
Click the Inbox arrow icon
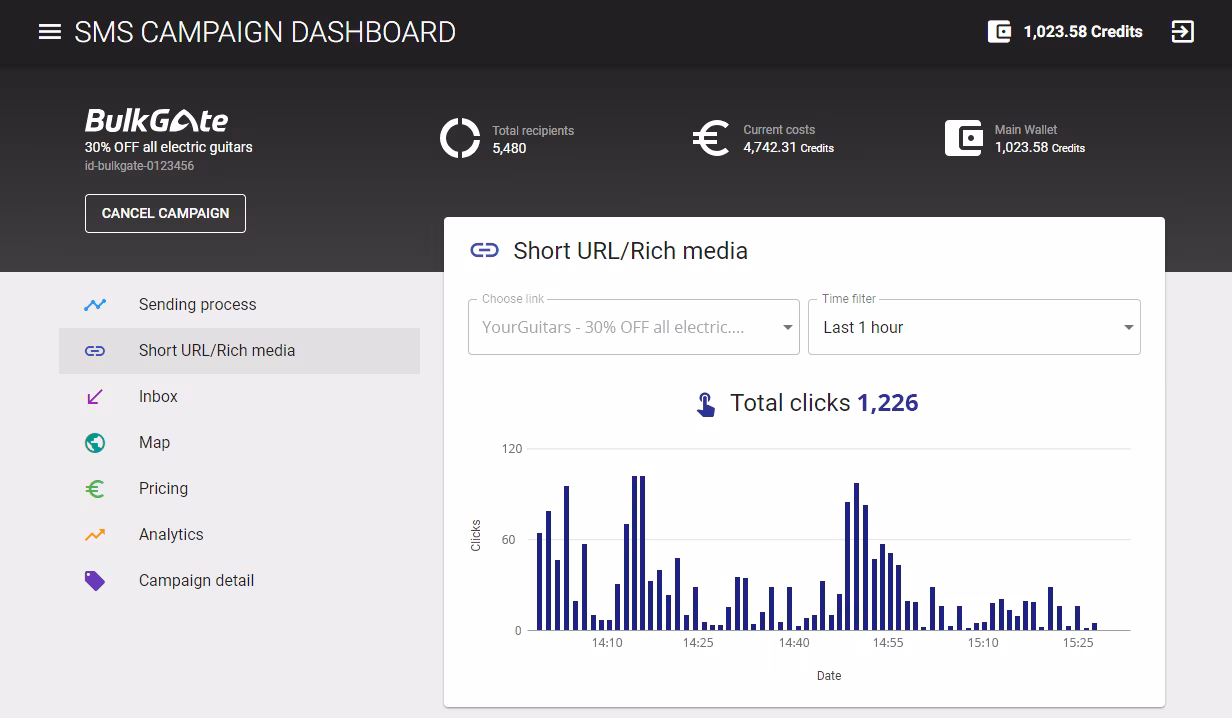click(x=95, y=397)
